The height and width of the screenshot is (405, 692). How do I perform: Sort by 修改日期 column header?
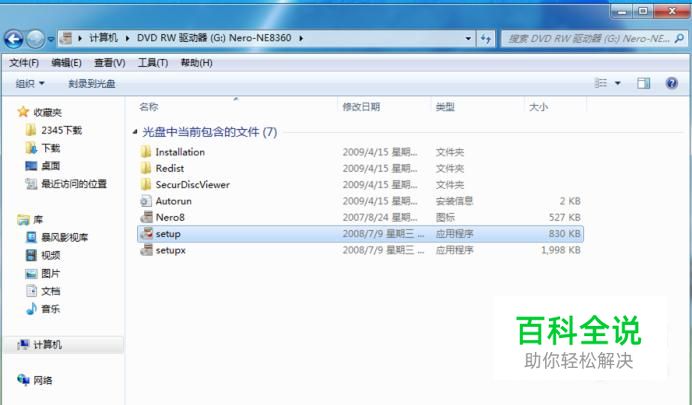[x=361, y=107]
